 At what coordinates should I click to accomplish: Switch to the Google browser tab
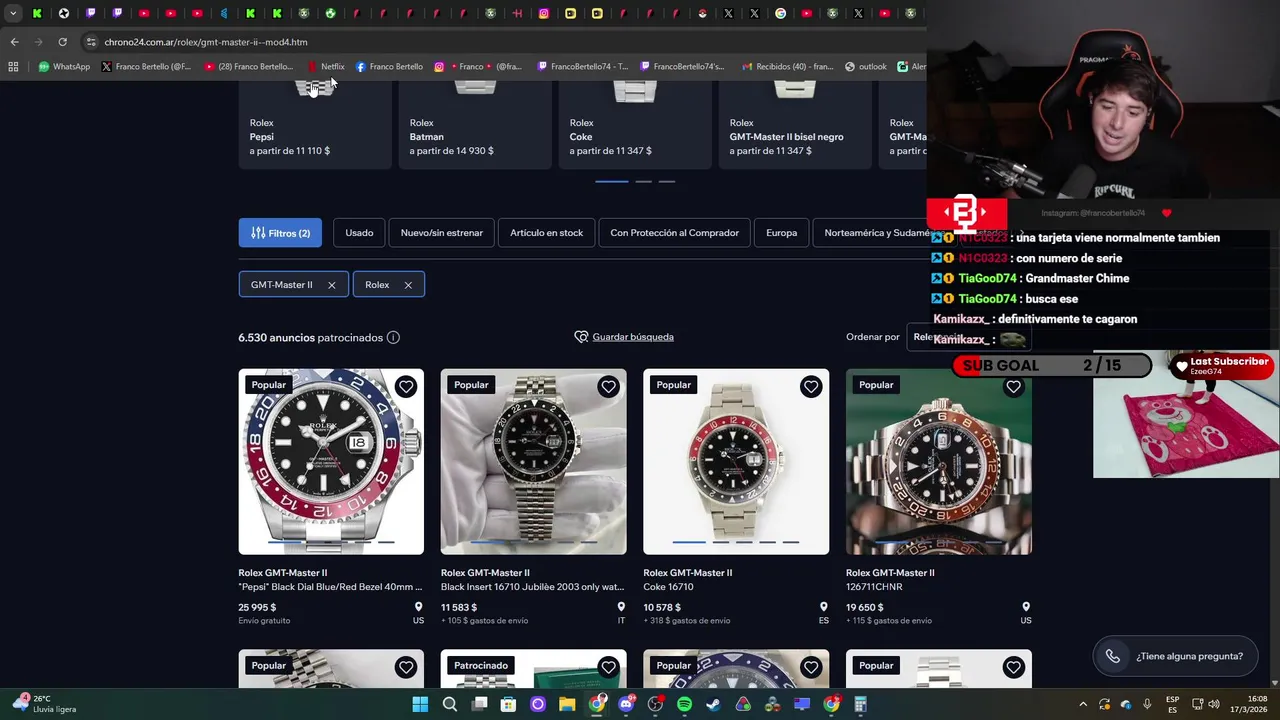(780, 13)
